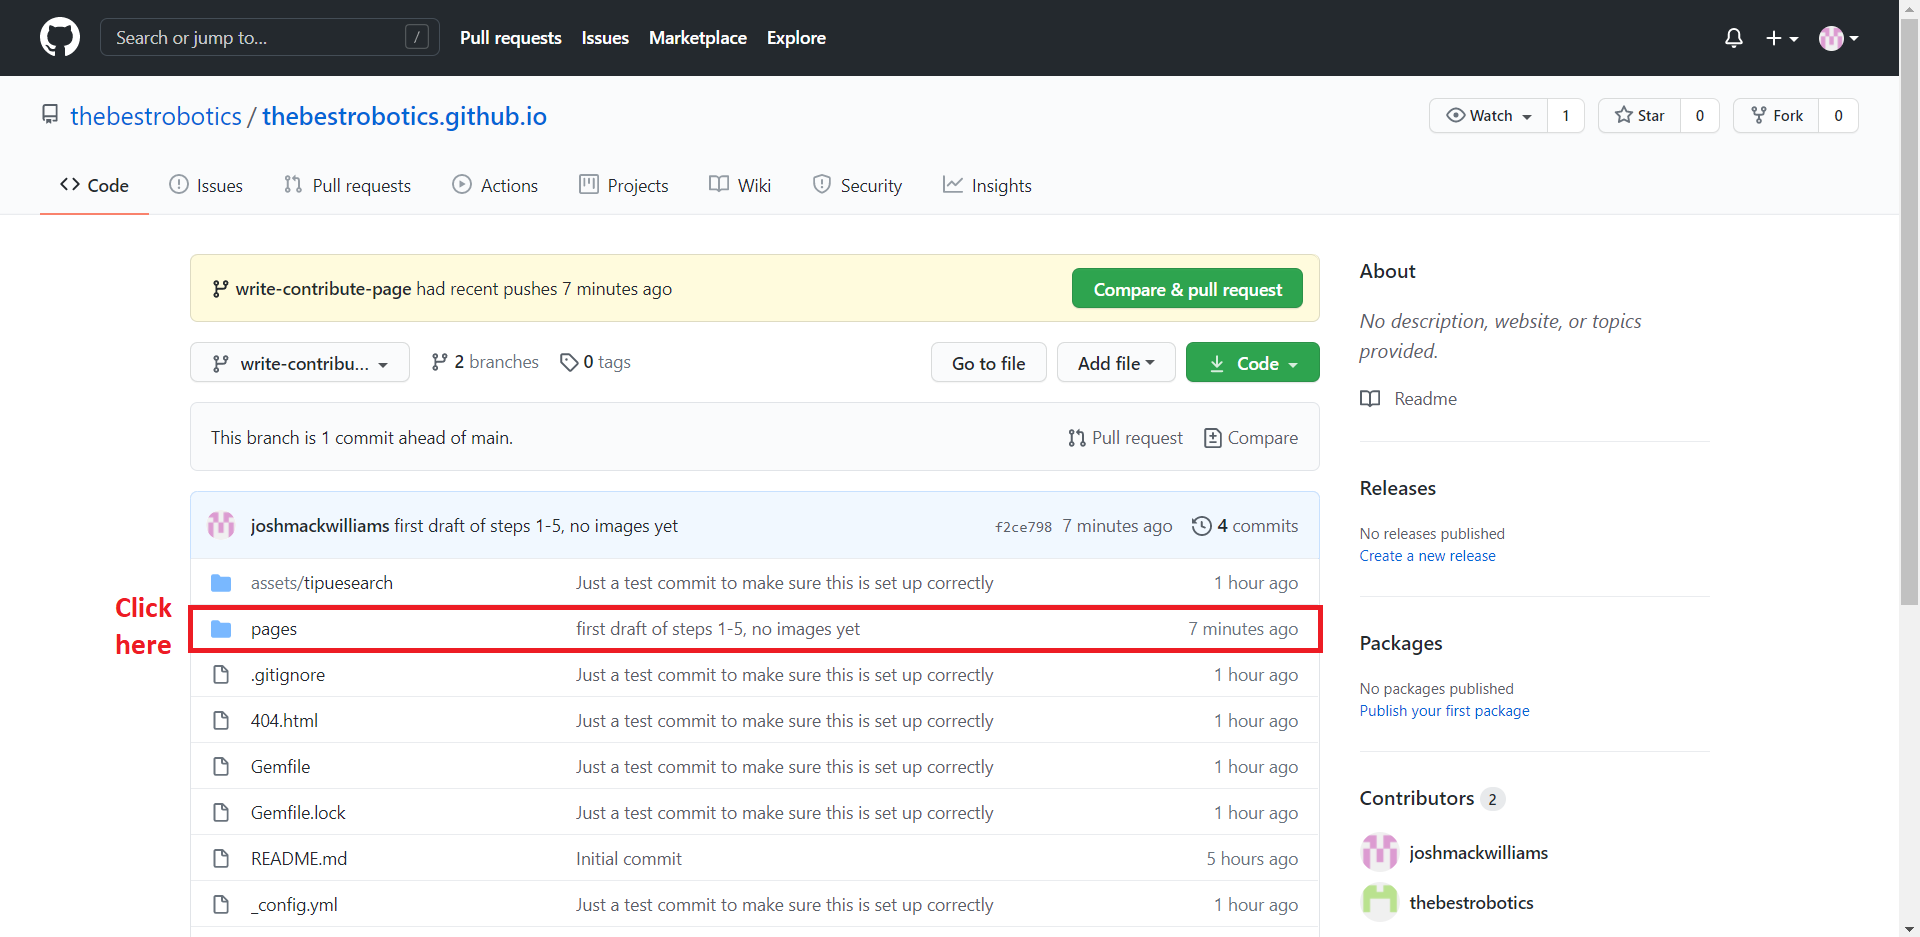Click the GitHub Octocat logo icon
Screen dimensions: 1920x937
click(x=60, y=37)
